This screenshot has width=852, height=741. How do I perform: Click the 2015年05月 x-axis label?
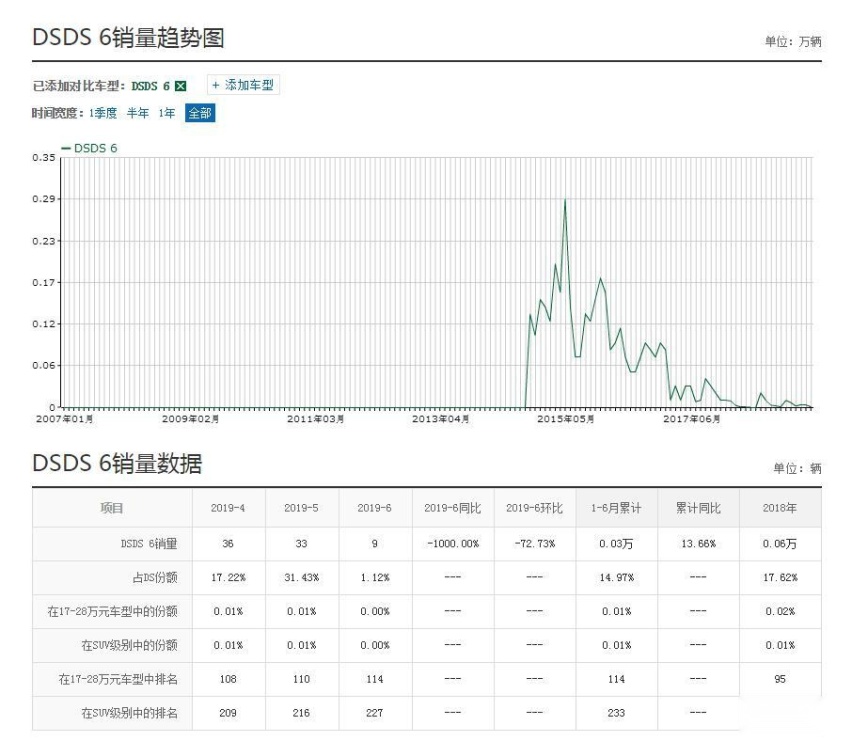tap(566, 419)
